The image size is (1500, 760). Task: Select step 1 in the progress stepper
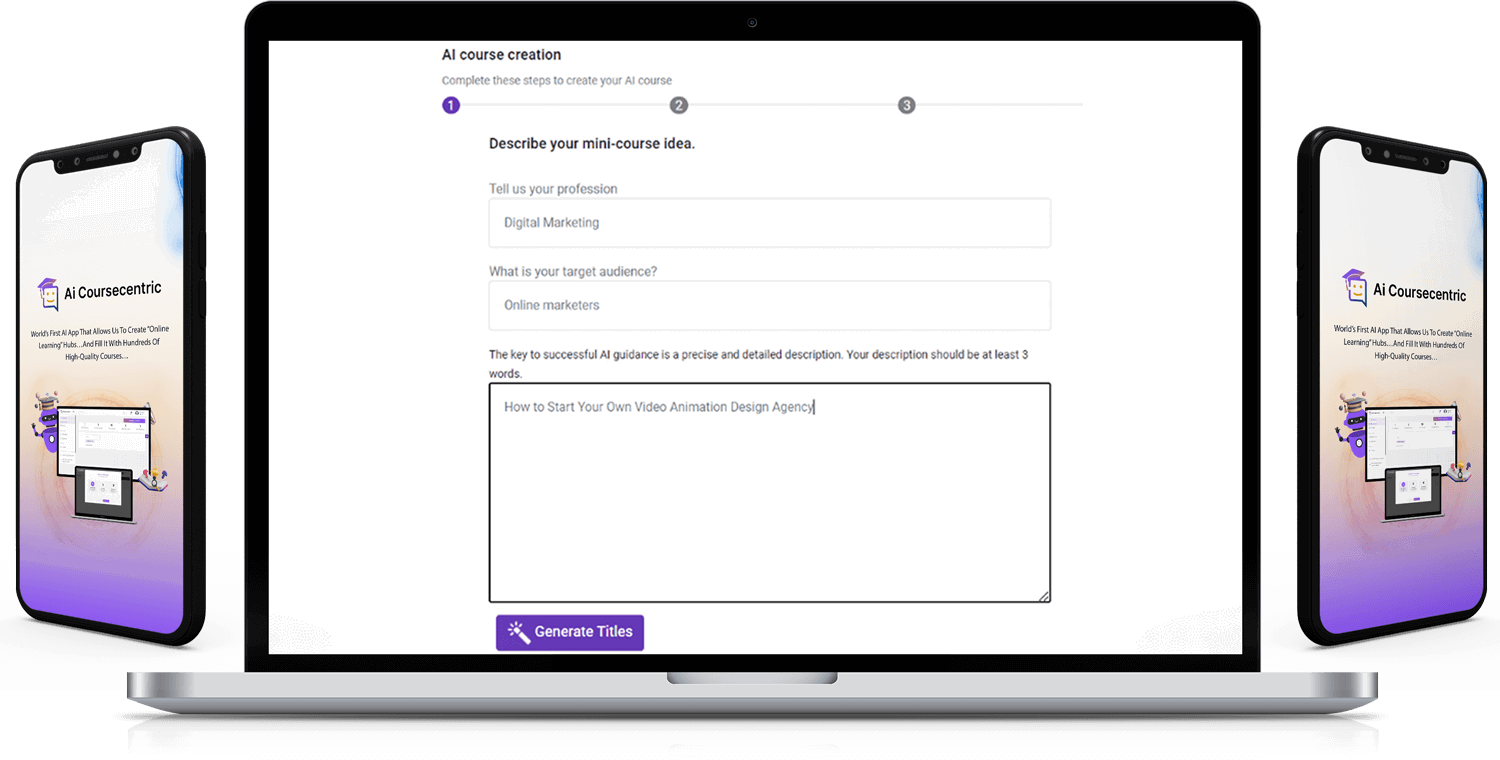[x=451, y=105]
